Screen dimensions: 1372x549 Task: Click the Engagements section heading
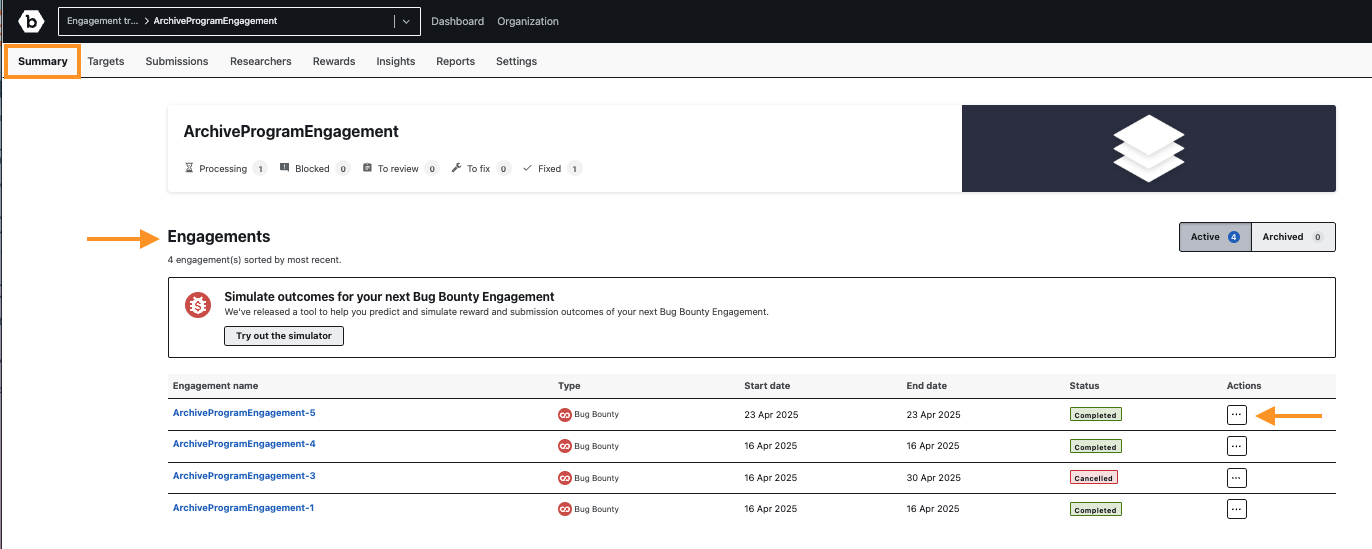[x=219, y=237]
